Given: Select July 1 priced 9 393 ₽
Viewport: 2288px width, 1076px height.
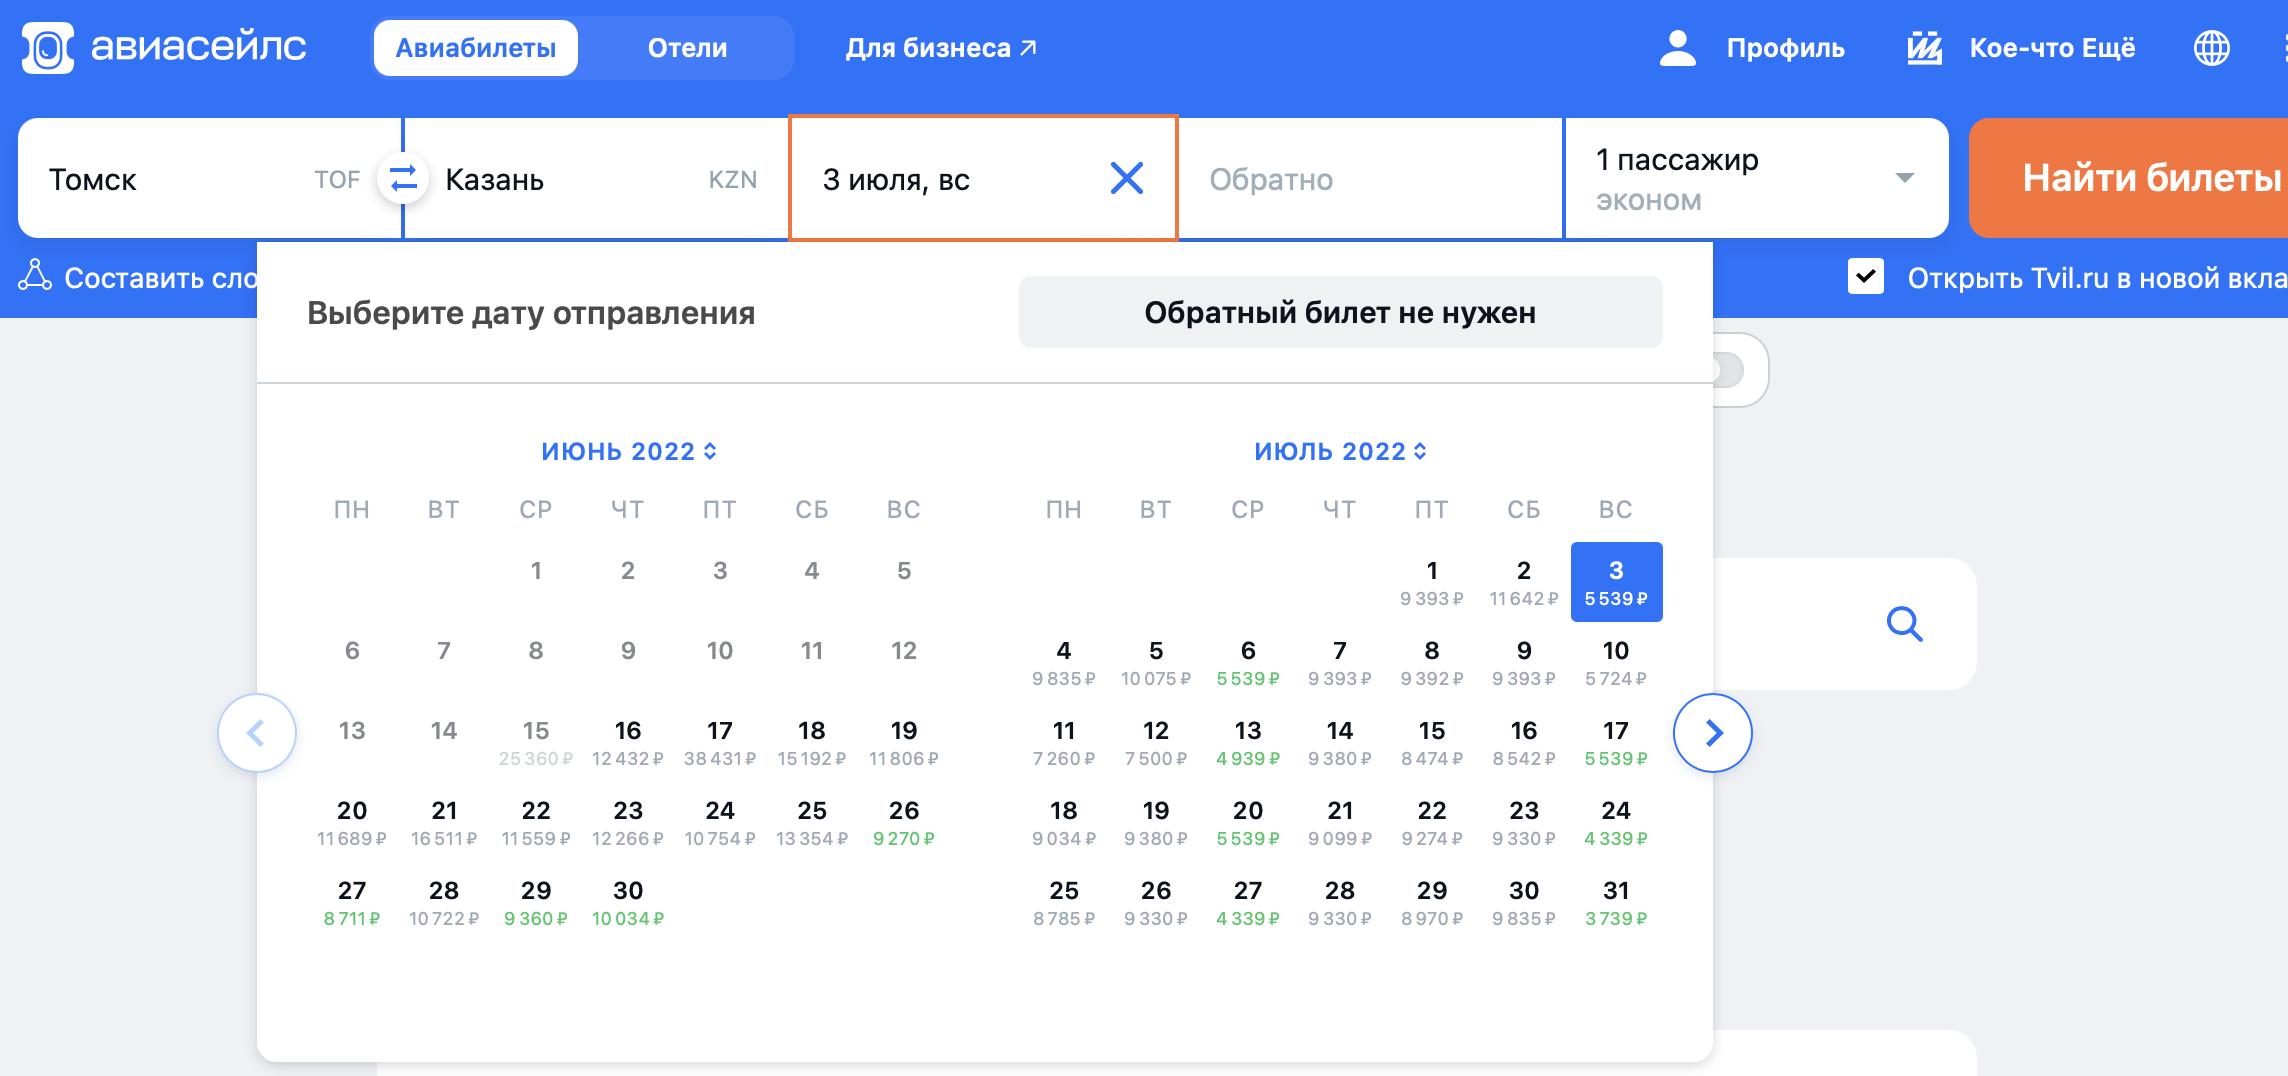Looking at the screenshot, I should pyautogui.click(x=1432, y=582).
